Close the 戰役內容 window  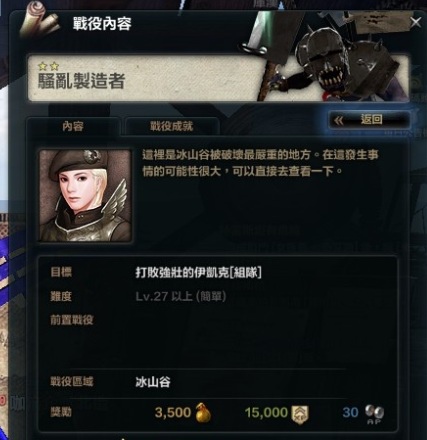tap(416, 23)
